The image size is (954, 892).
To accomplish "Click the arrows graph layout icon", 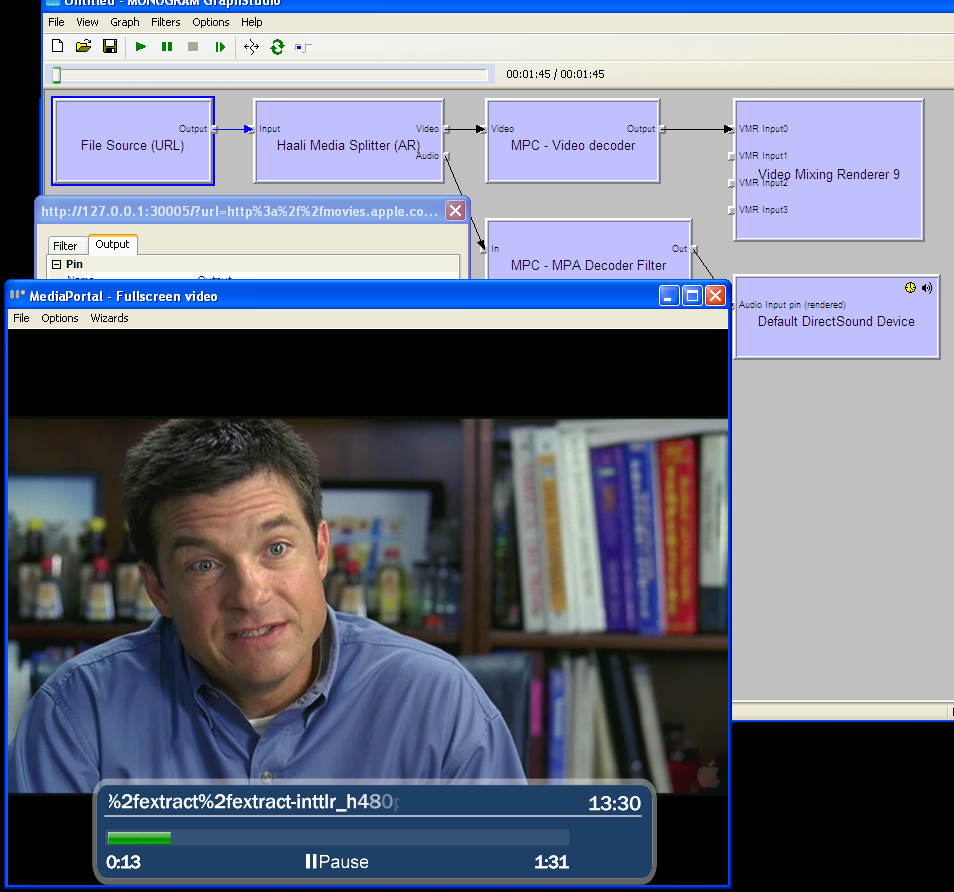I will click(x=251, y=46).
